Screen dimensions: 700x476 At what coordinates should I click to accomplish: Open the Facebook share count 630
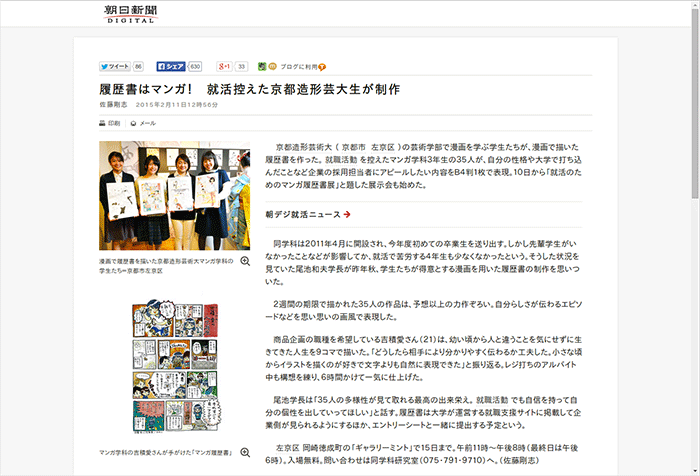195,67
